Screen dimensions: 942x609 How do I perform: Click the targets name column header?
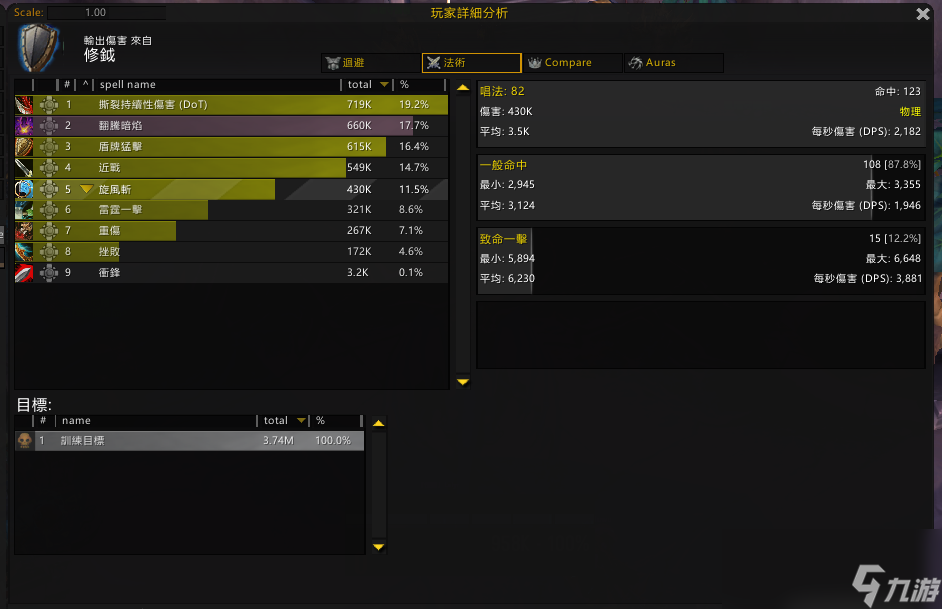tap(76, 420)
